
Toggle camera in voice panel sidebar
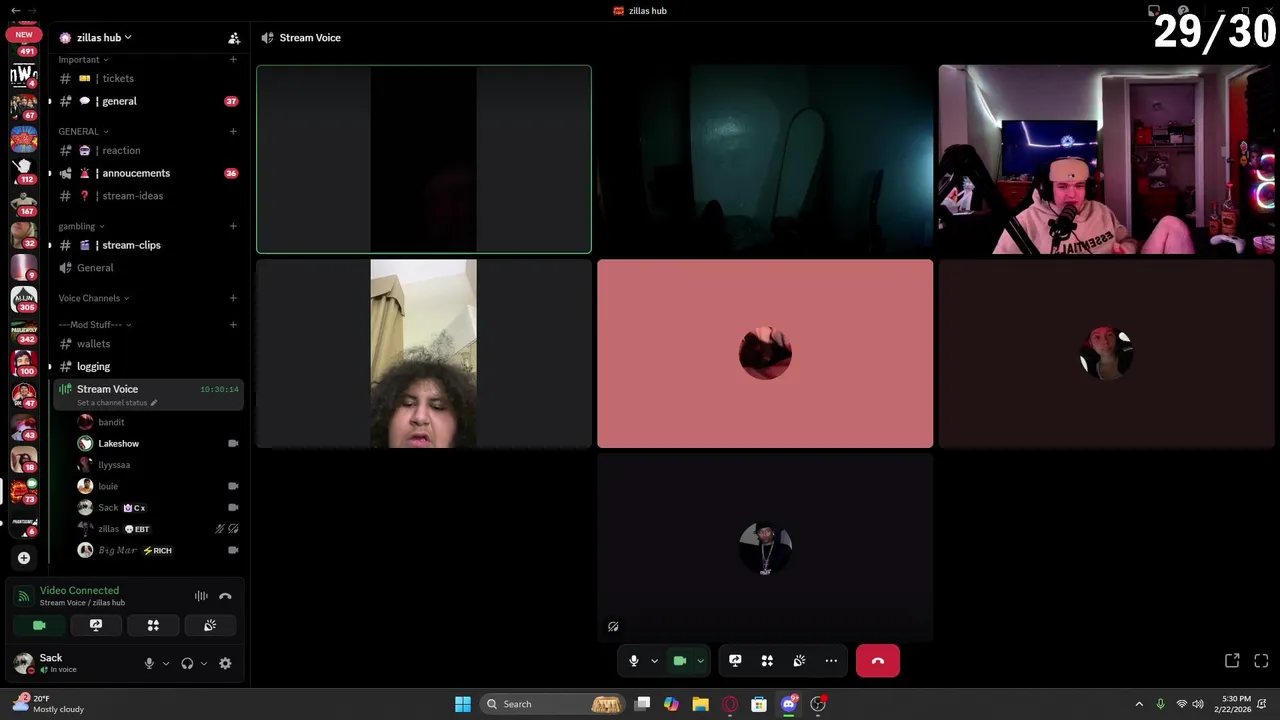(x=39, y=625)
